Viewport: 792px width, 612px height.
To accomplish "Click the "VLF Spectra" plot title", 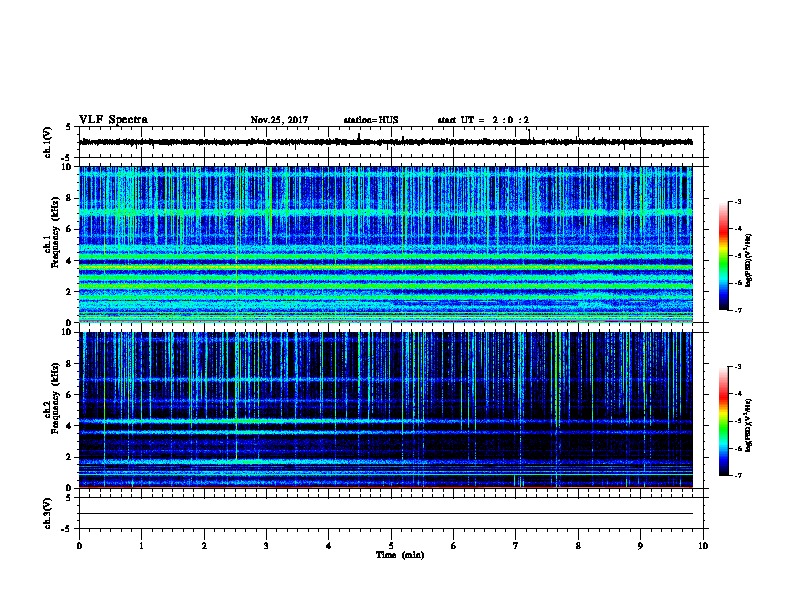I will tap(113, 120).
